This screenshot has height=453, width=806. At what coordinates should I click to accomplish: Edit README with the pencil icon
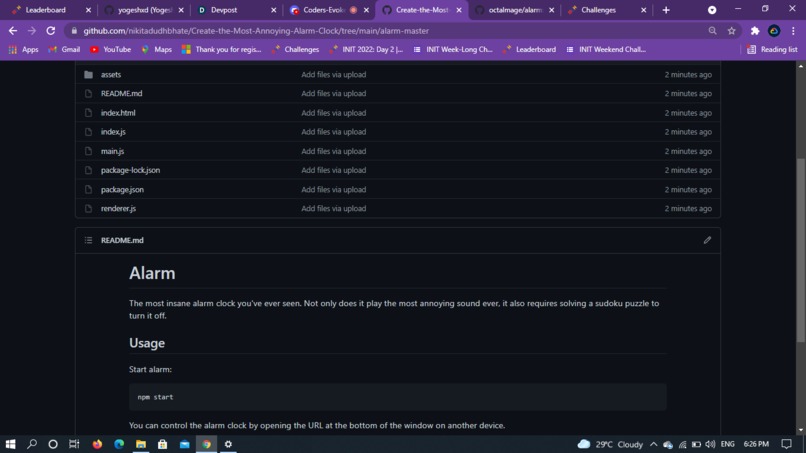707,240
